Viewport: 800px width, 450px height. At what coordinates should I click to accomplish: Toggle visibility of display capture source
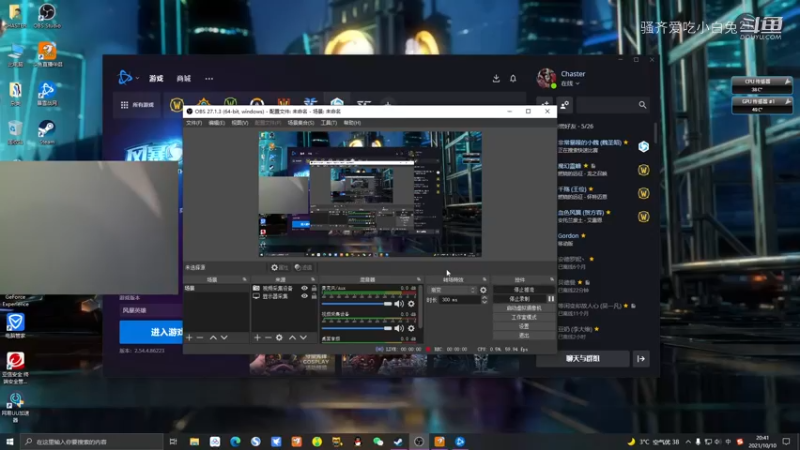point(305,296)
